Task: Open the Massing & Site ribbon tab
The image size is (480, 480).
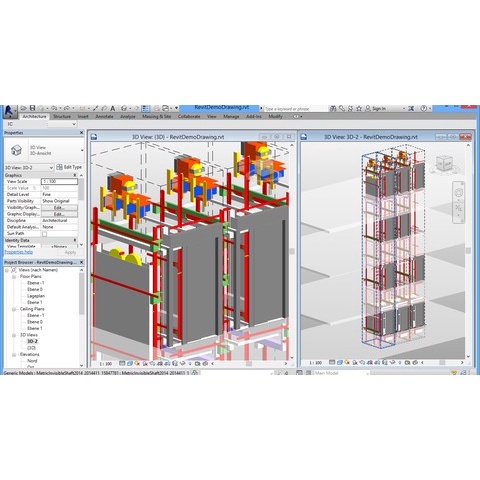Action: 156,116
